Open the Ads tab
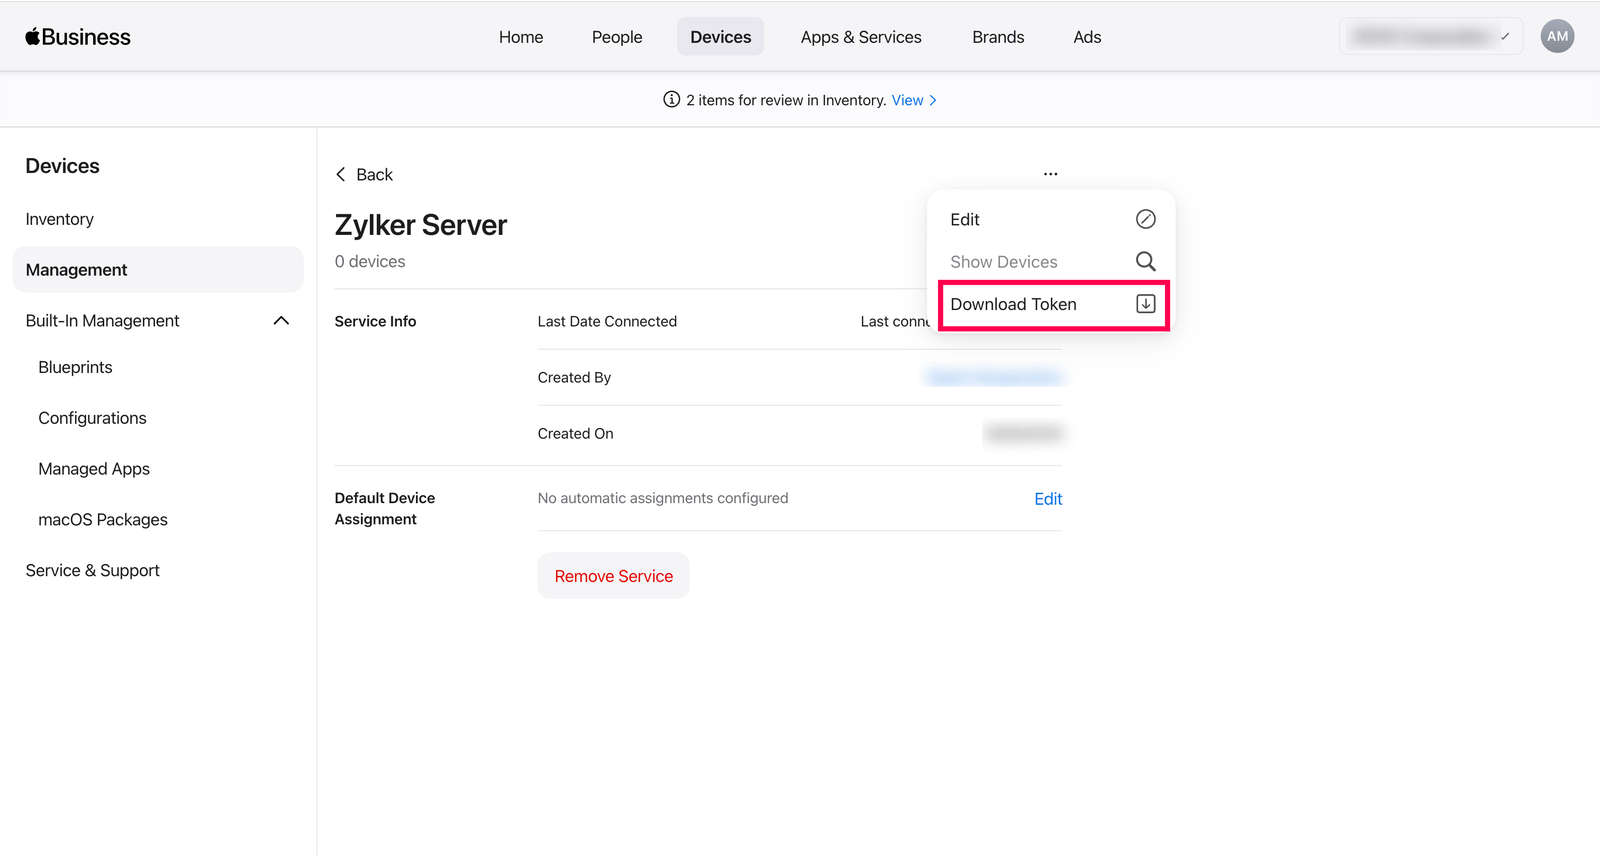This screenshot has width=1600, height=855. pos(1087,37)
